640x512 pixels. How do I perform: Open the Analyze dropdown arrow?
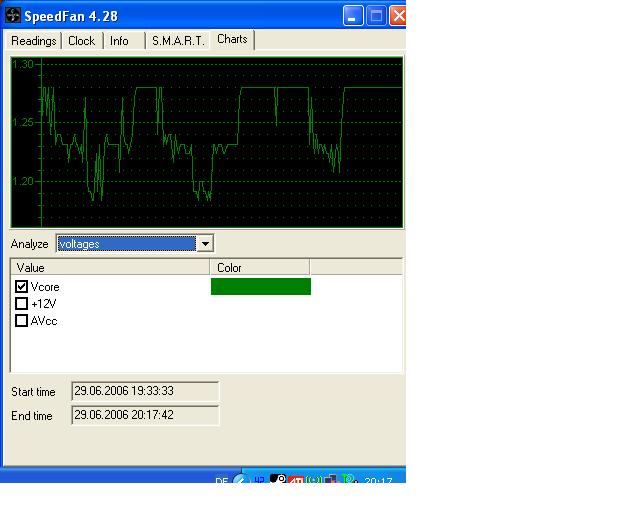click(205, 244)
